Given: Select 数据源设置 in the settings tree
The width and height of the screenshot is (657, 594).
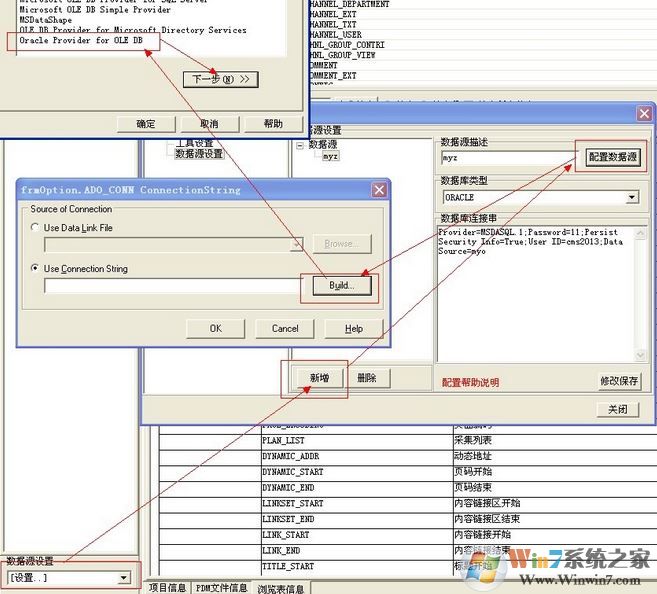Looking at the screenshot, I should coord(199,154).
